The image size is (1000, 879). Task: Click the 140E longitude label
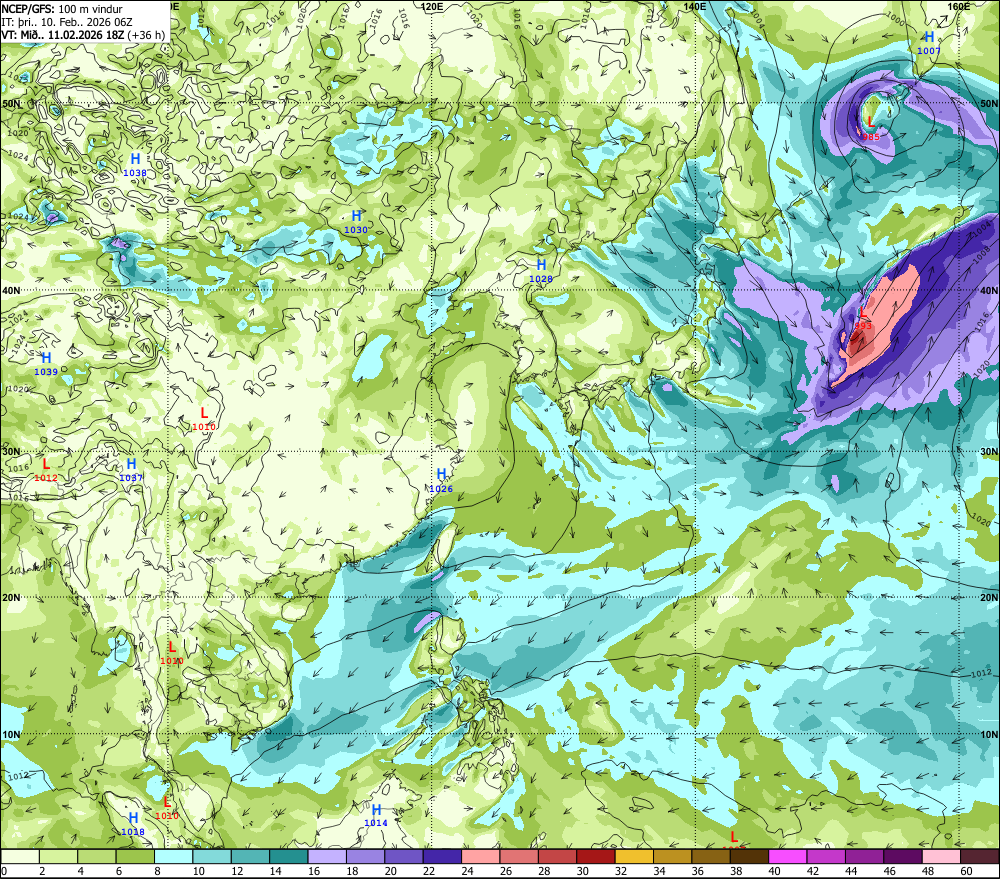(x=695, y=6)
